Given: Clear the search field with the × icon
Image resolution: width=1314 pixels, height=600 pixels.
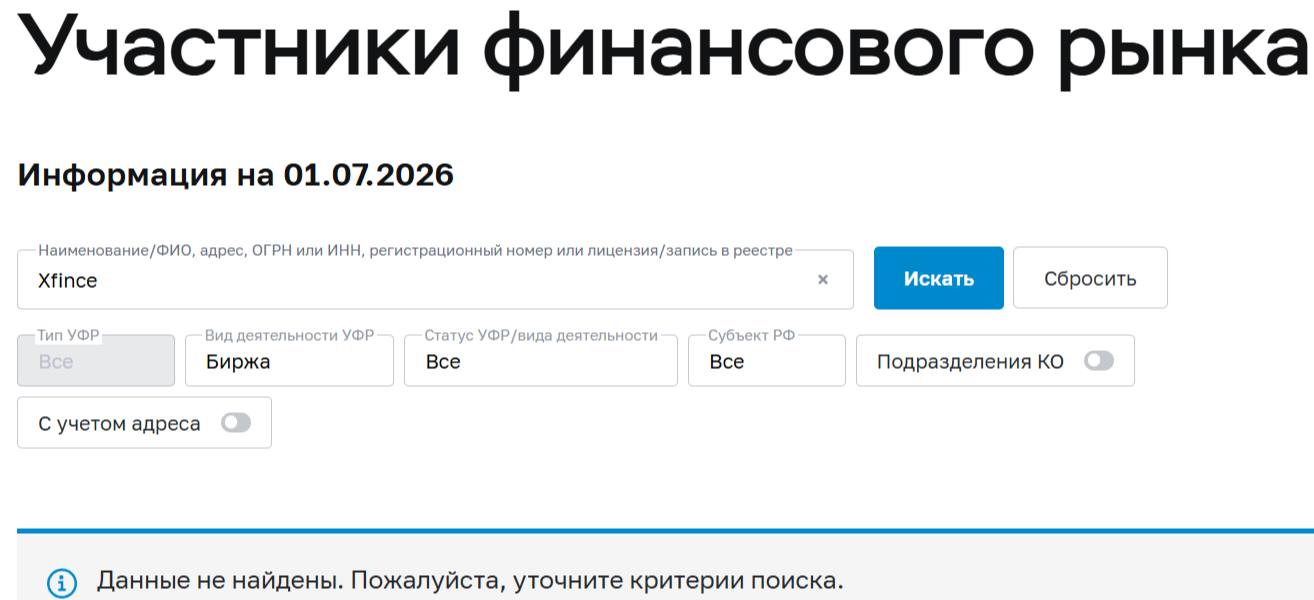Looking at the screenshot, I should (x=823, y=280).
